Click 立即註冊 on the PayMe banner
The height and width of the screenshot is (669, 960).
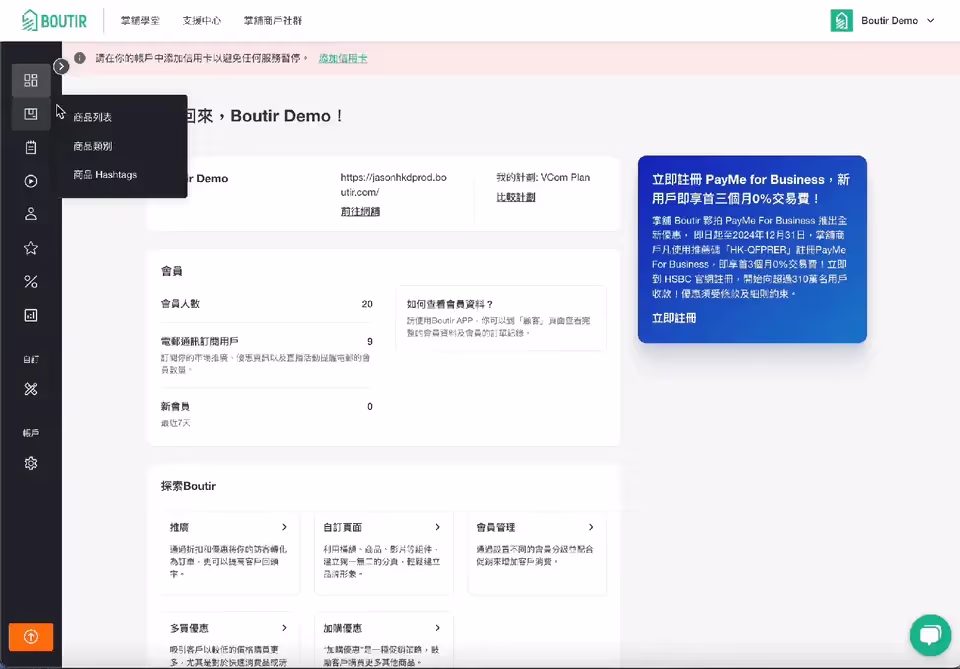(x=673, y=318)
